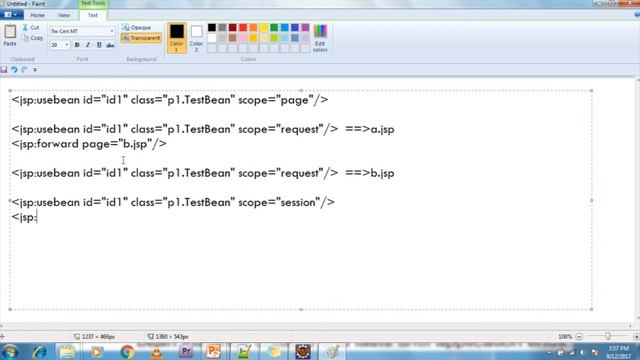Open the Paint application menu button

pos(11,15)
